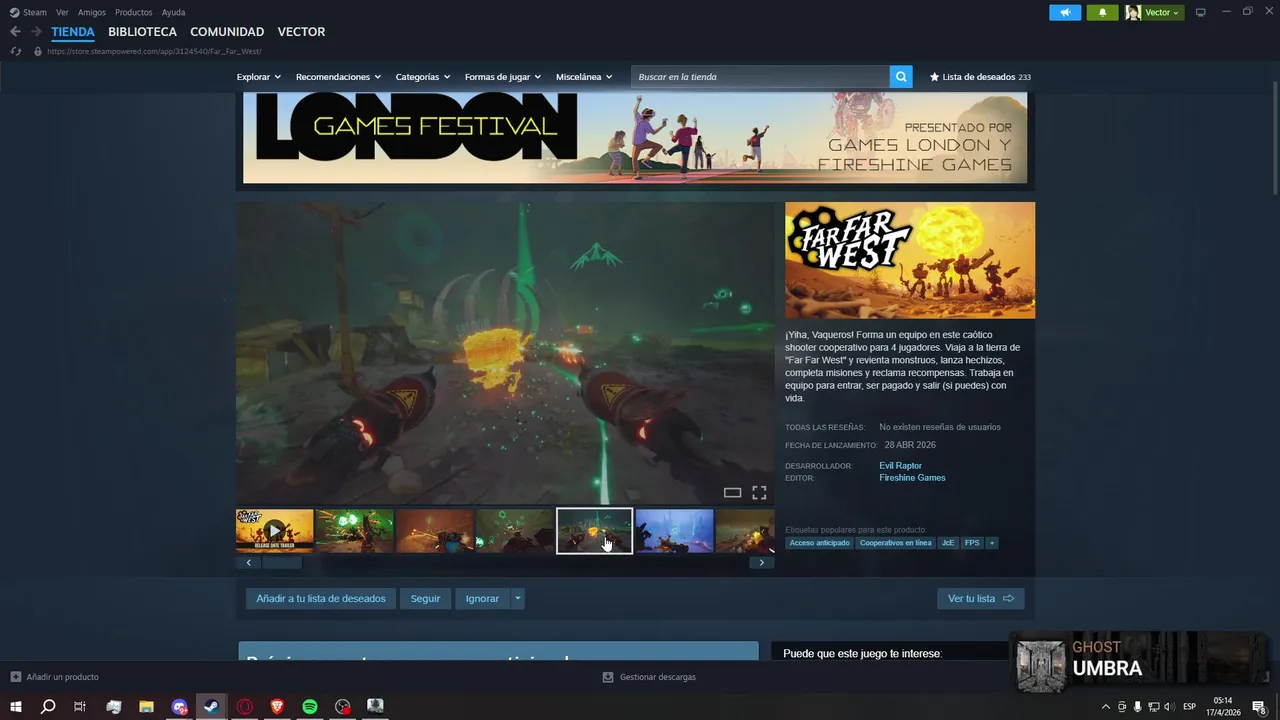Click the fullscreen icon on the media viewer

pyautogui.click(x=759, y=492)
